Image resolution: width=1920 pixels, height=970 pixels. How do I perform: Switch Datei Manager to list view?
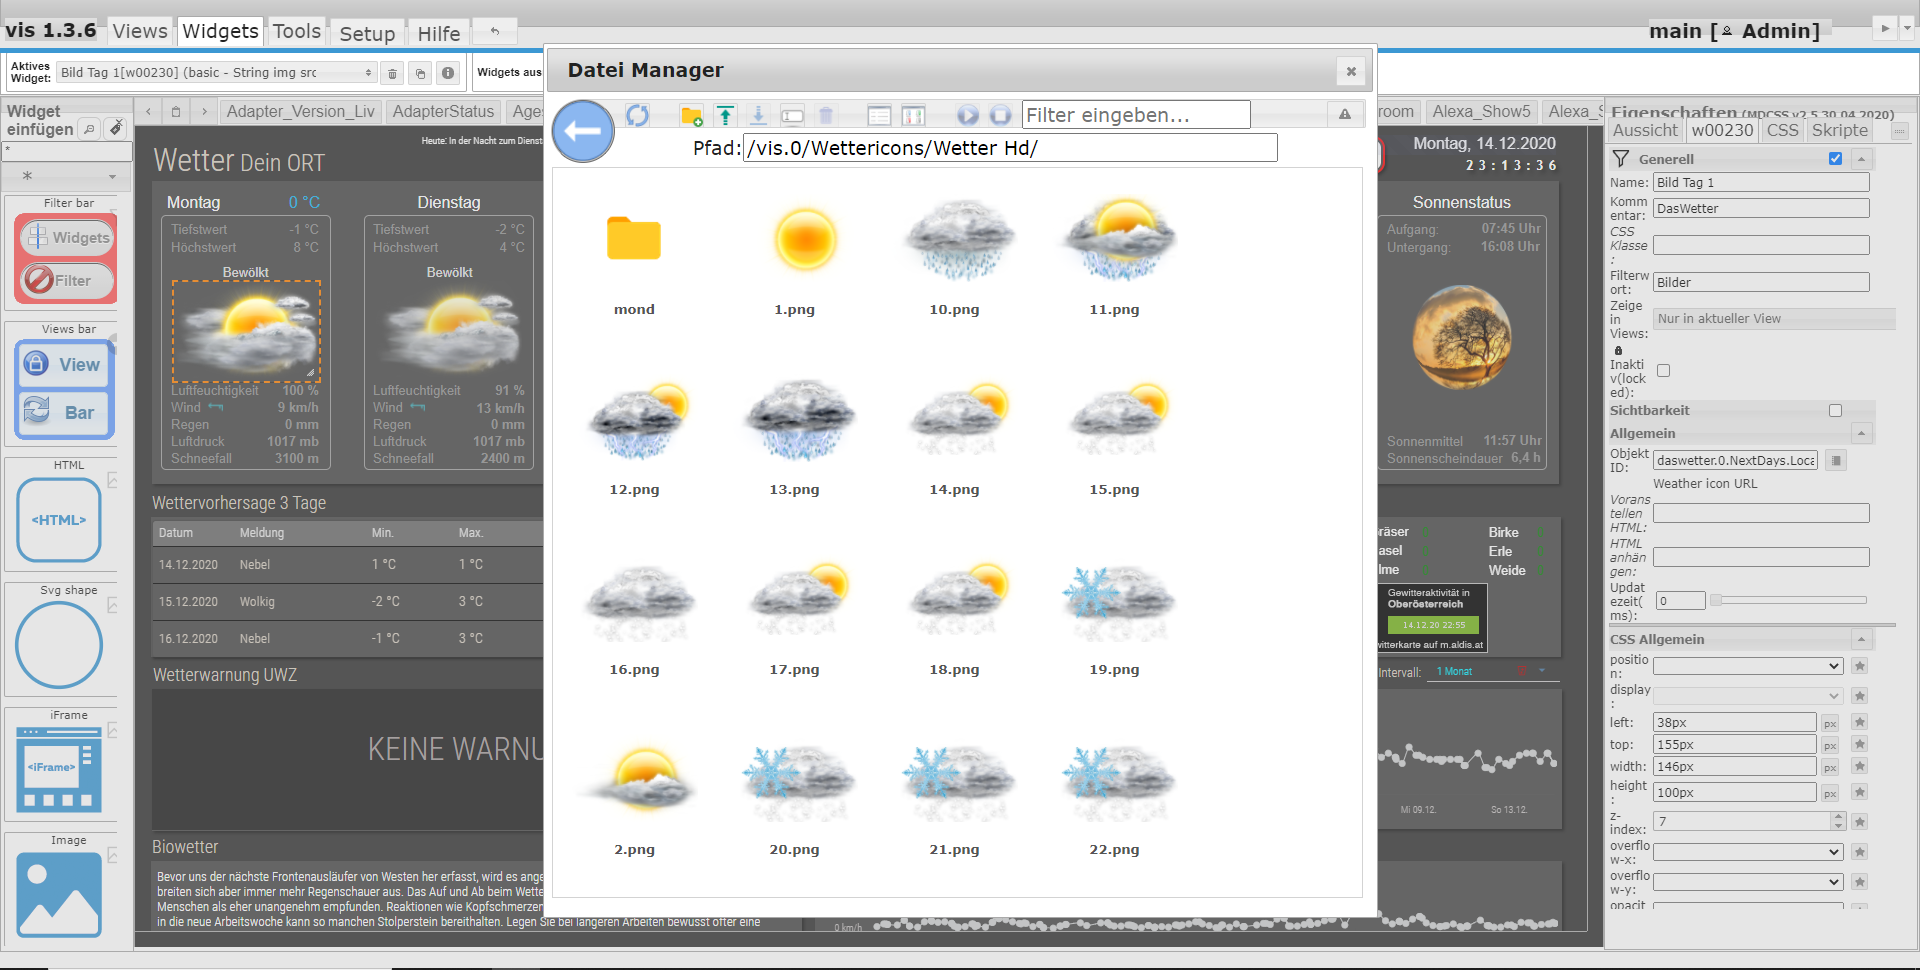pyautogui.click(x=879, y=116)
